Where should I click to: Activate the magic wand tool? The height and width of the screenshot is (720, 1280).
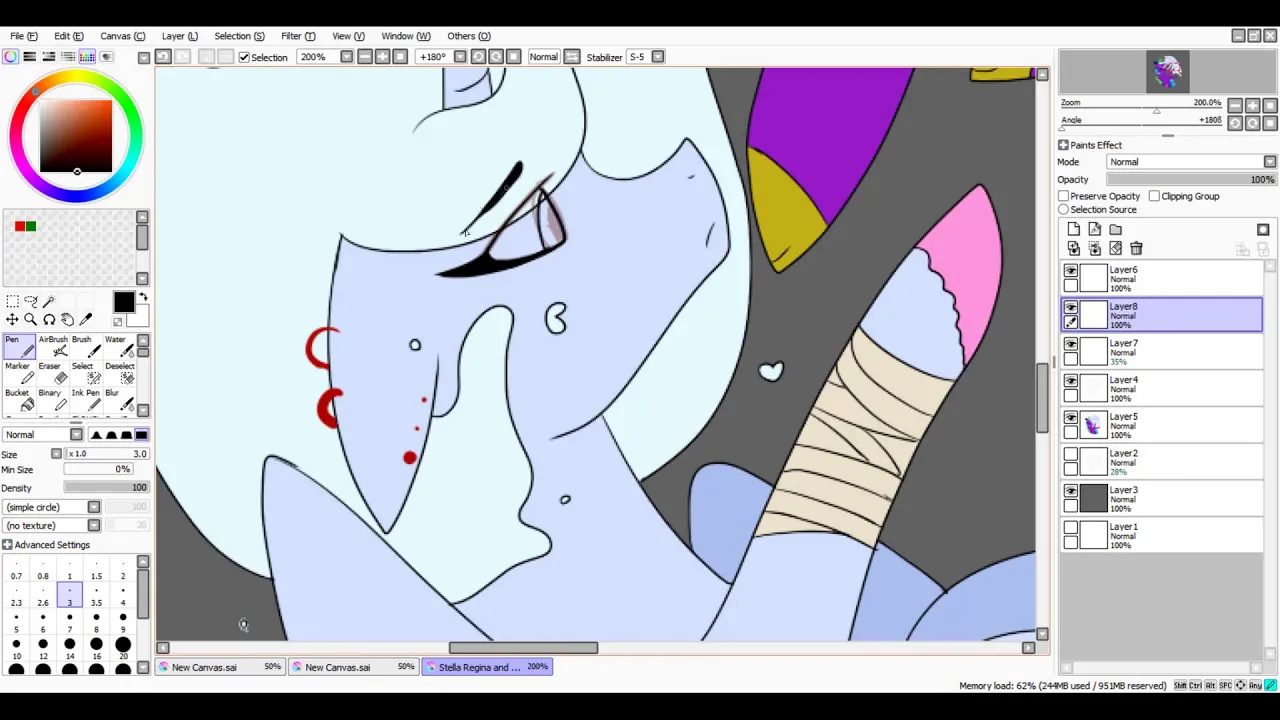[49, 301]
